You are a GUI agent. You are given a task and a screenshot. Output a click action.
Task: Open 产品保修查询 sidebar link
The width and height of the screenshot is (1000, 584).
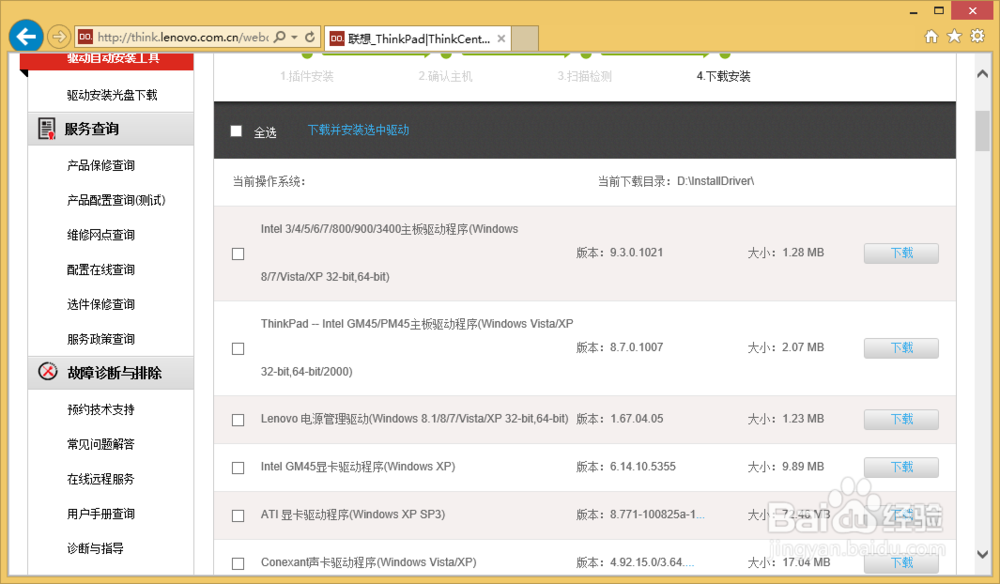pyautogui.click(x=101, y=165)
